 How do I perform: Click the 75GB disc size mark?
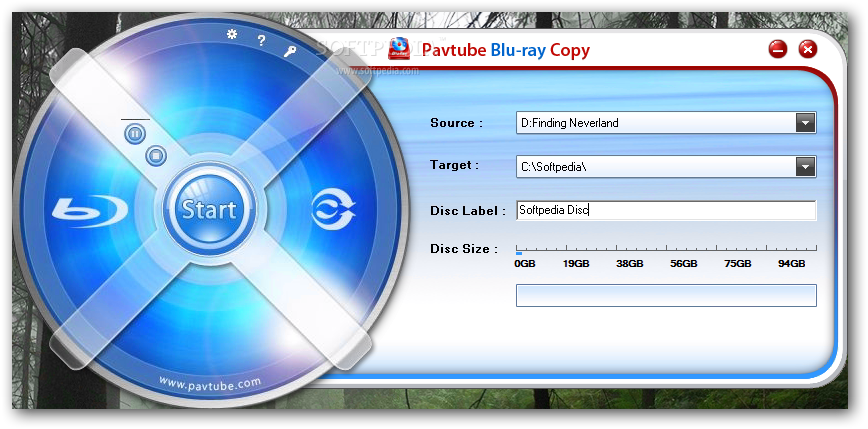(737, 264)
